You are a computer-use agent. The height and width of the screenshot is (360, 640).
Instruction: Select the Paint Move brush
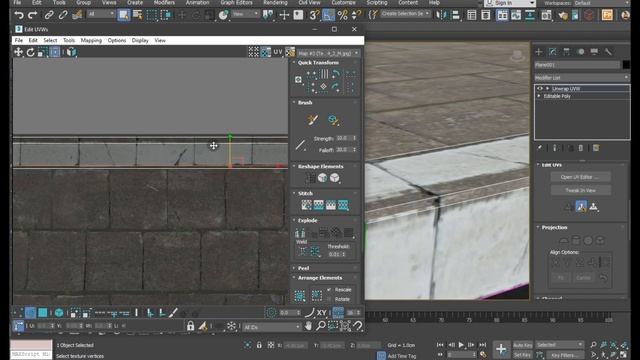click(x=313, y=120)
